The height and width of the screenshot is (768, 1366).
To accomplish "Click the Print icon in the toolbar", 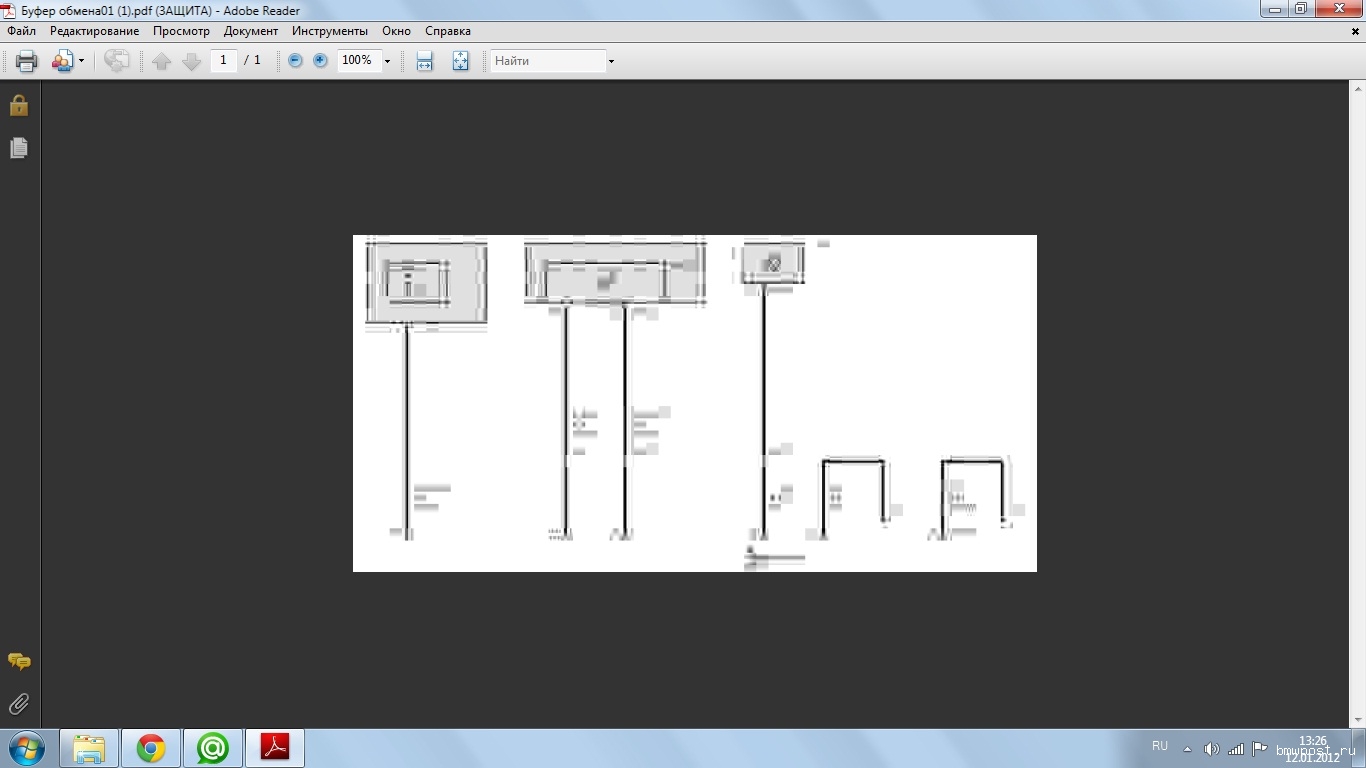I will tap(27, 61).
